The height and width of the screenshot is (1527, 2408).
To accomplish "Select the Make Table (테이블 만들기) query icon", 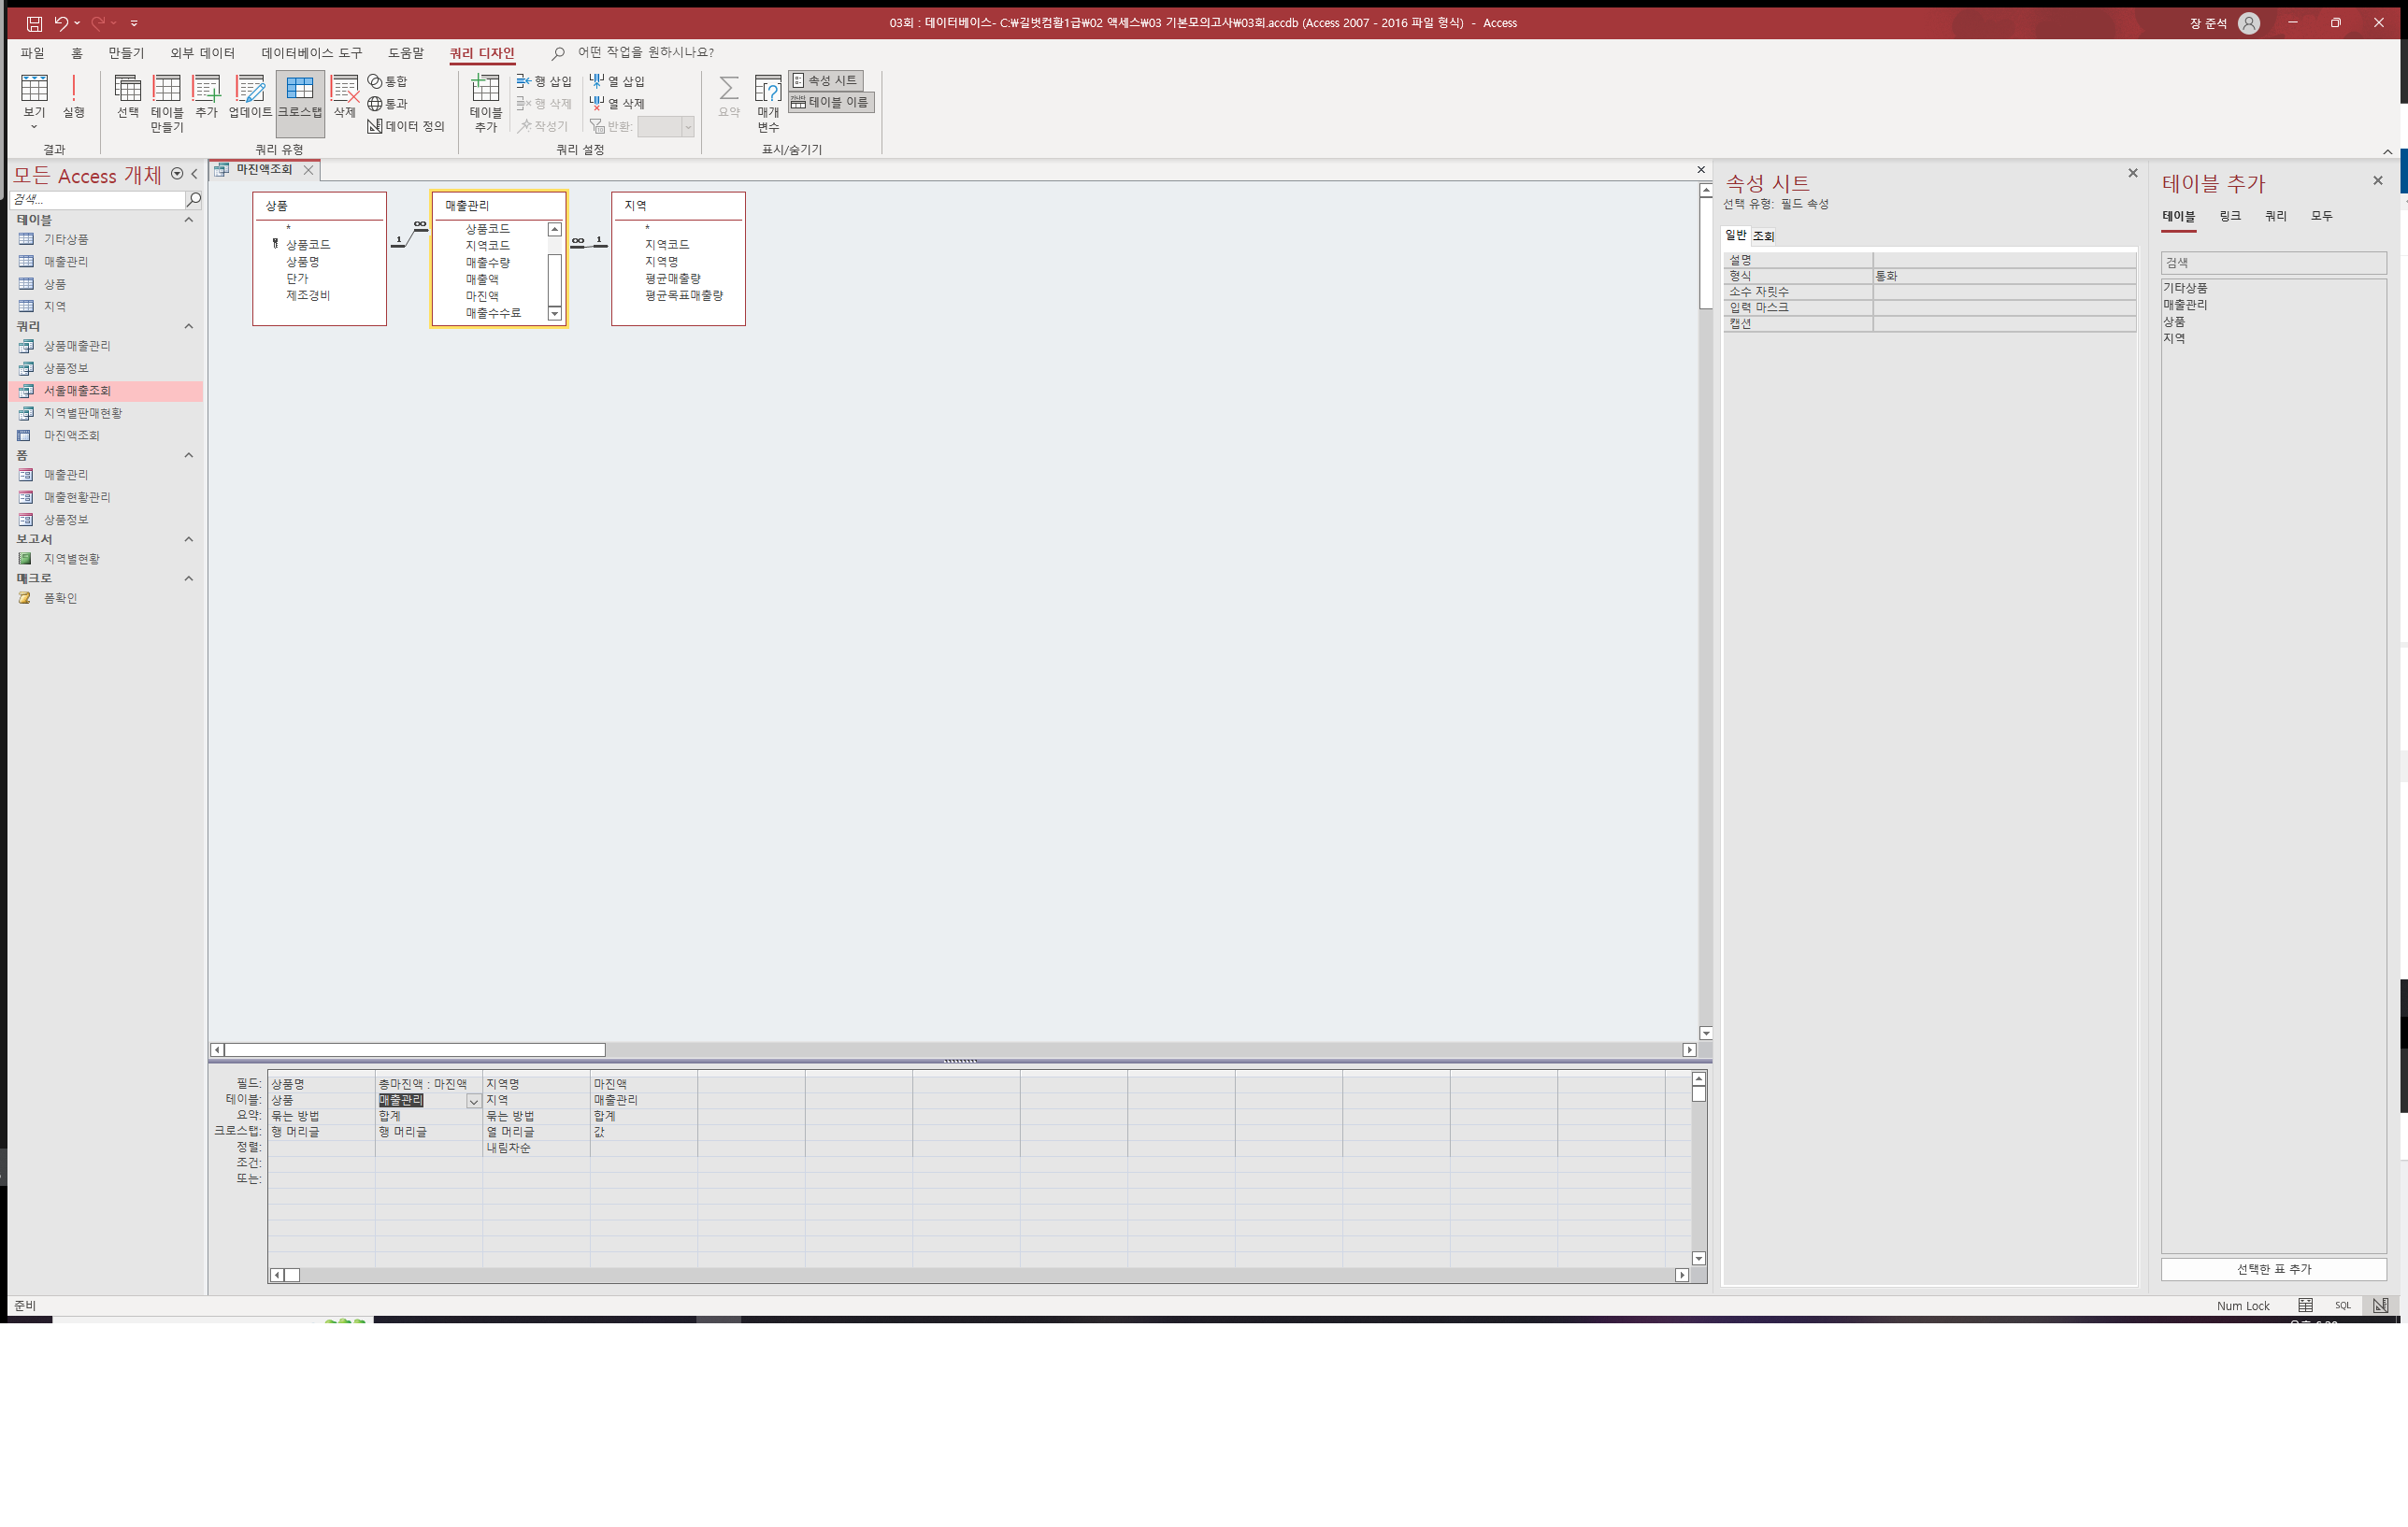I will coord(167,100).
